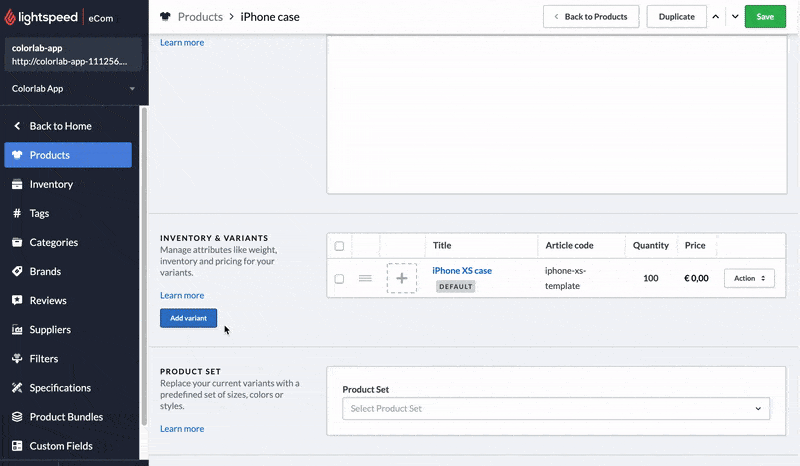This screenshot has height=466, width=800.
Task: Open the Select Product Set dropdown
Action: (555, 408)
